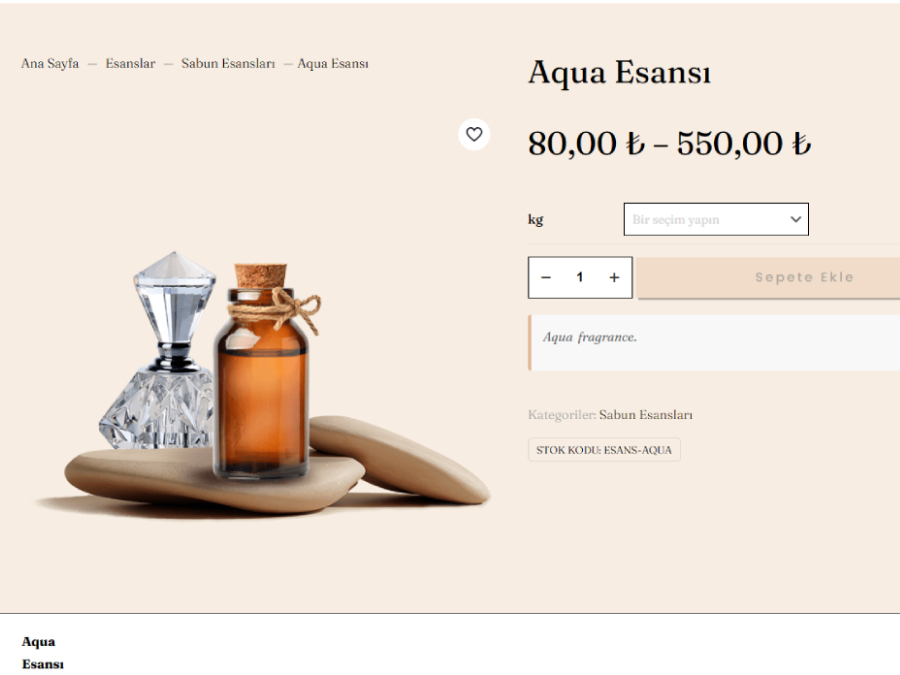
Task: Click the Aqua Esansı product title
Action: [619, 73]
